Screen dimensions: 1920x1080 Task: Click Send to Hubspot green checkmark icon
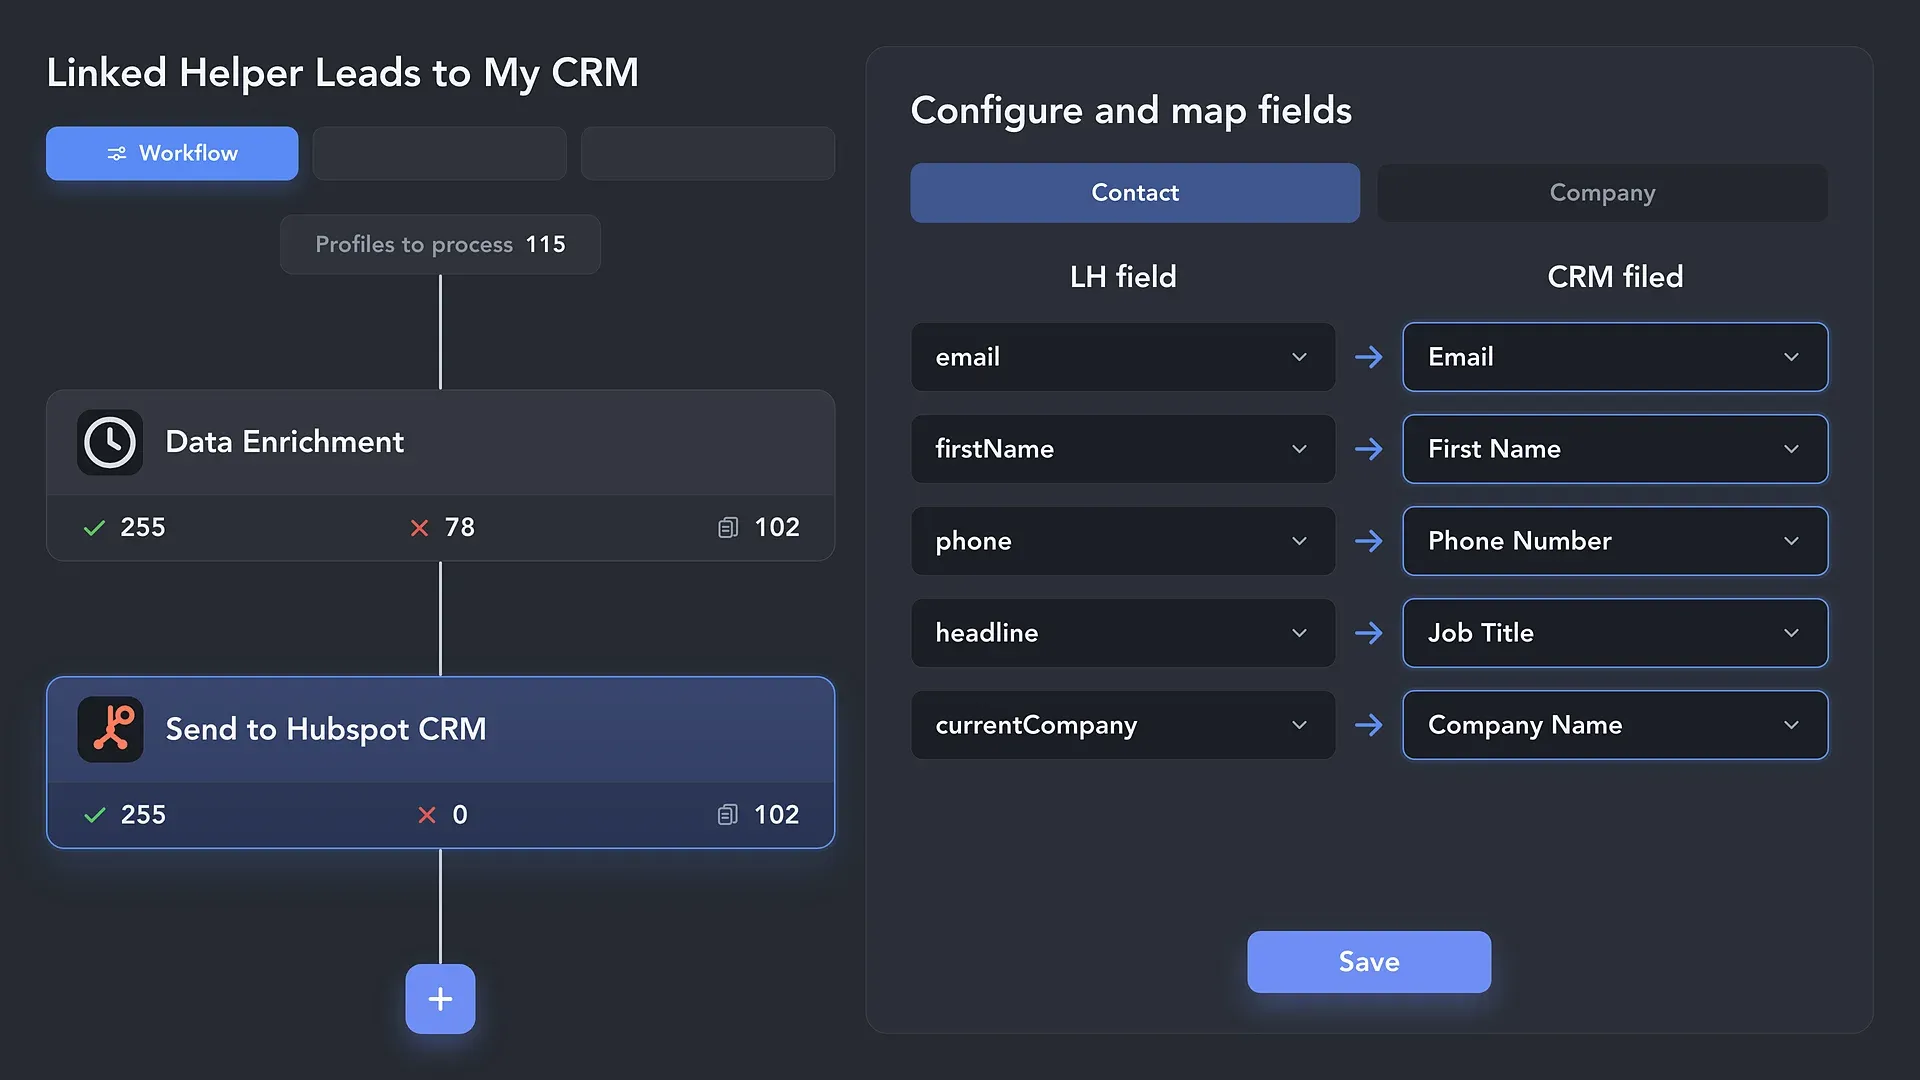click(95, 815)
